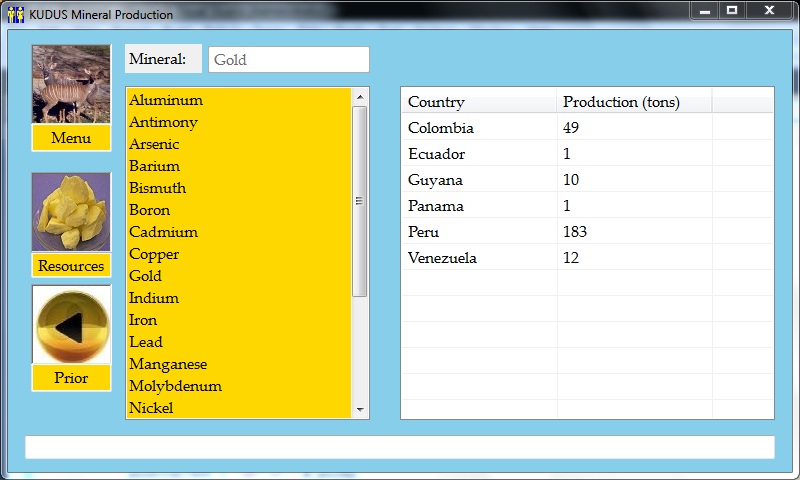Click the yellow sulfur Resources image
800x480 pixels.
point(71,212)
